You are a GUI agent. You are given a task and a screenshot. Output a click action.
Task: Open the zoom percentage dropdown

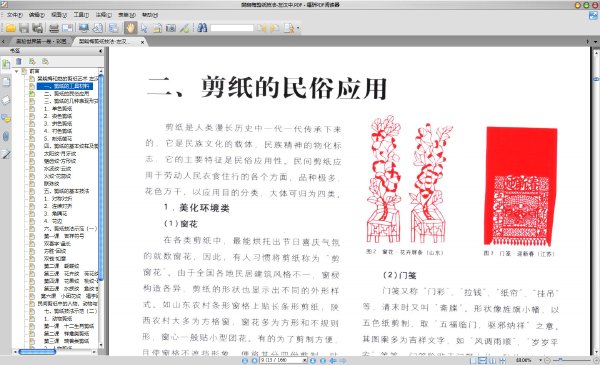541,360
